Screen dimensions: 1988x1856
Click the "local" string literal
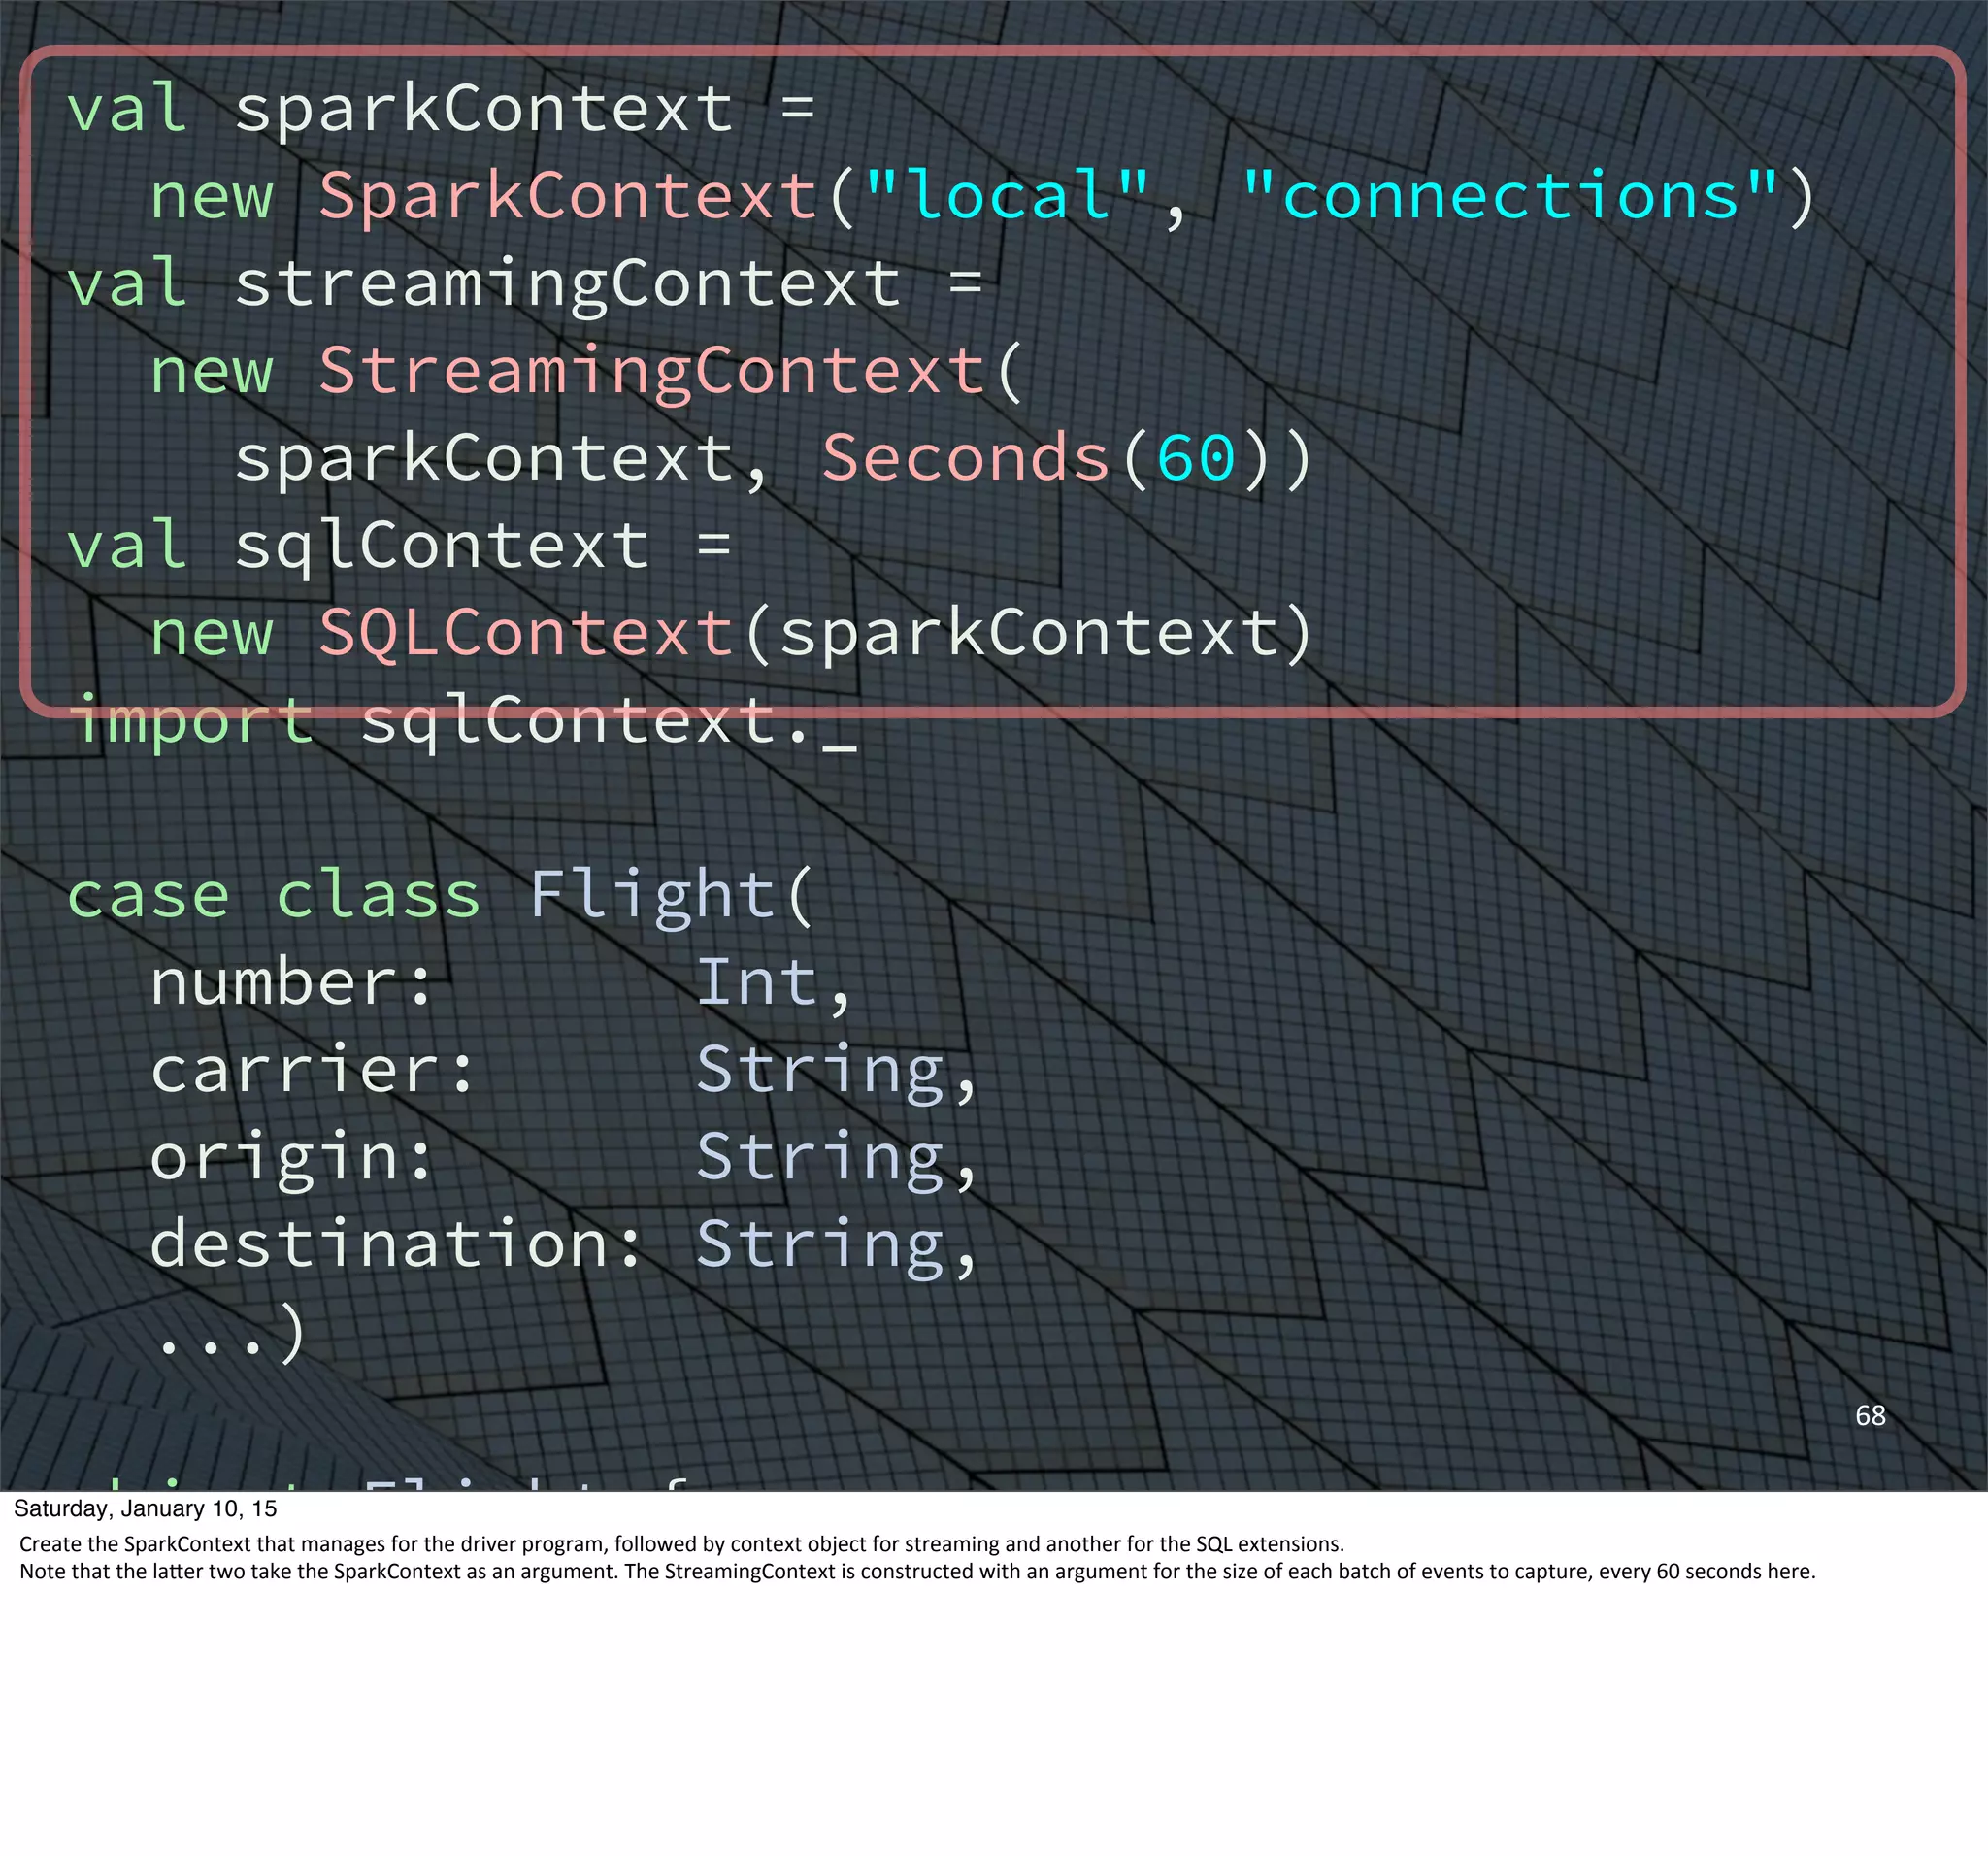pyautogui.click(x=1007, y=194)
